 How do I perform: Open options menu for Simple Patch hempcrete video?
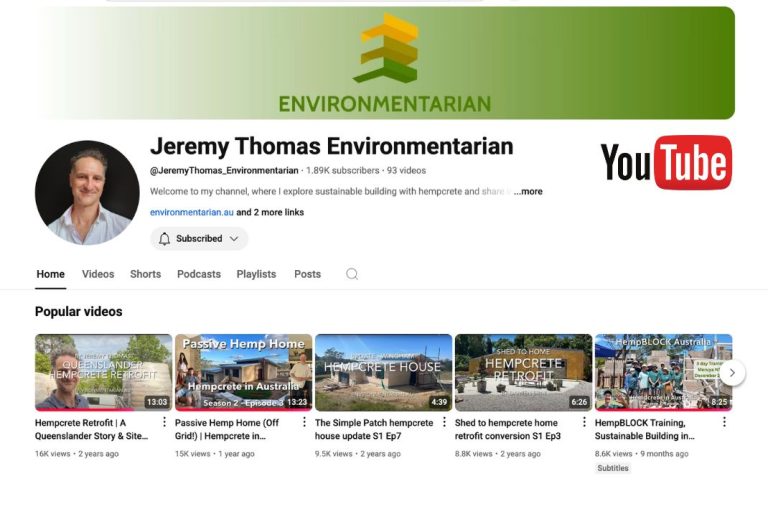(x=444, y=422)
